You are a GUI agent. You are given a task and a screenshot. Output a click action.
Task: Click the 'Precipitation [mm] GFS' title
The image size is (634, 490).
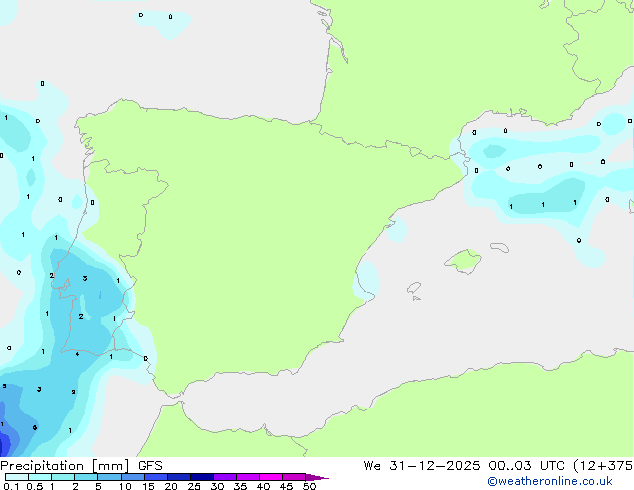point(81,466)
